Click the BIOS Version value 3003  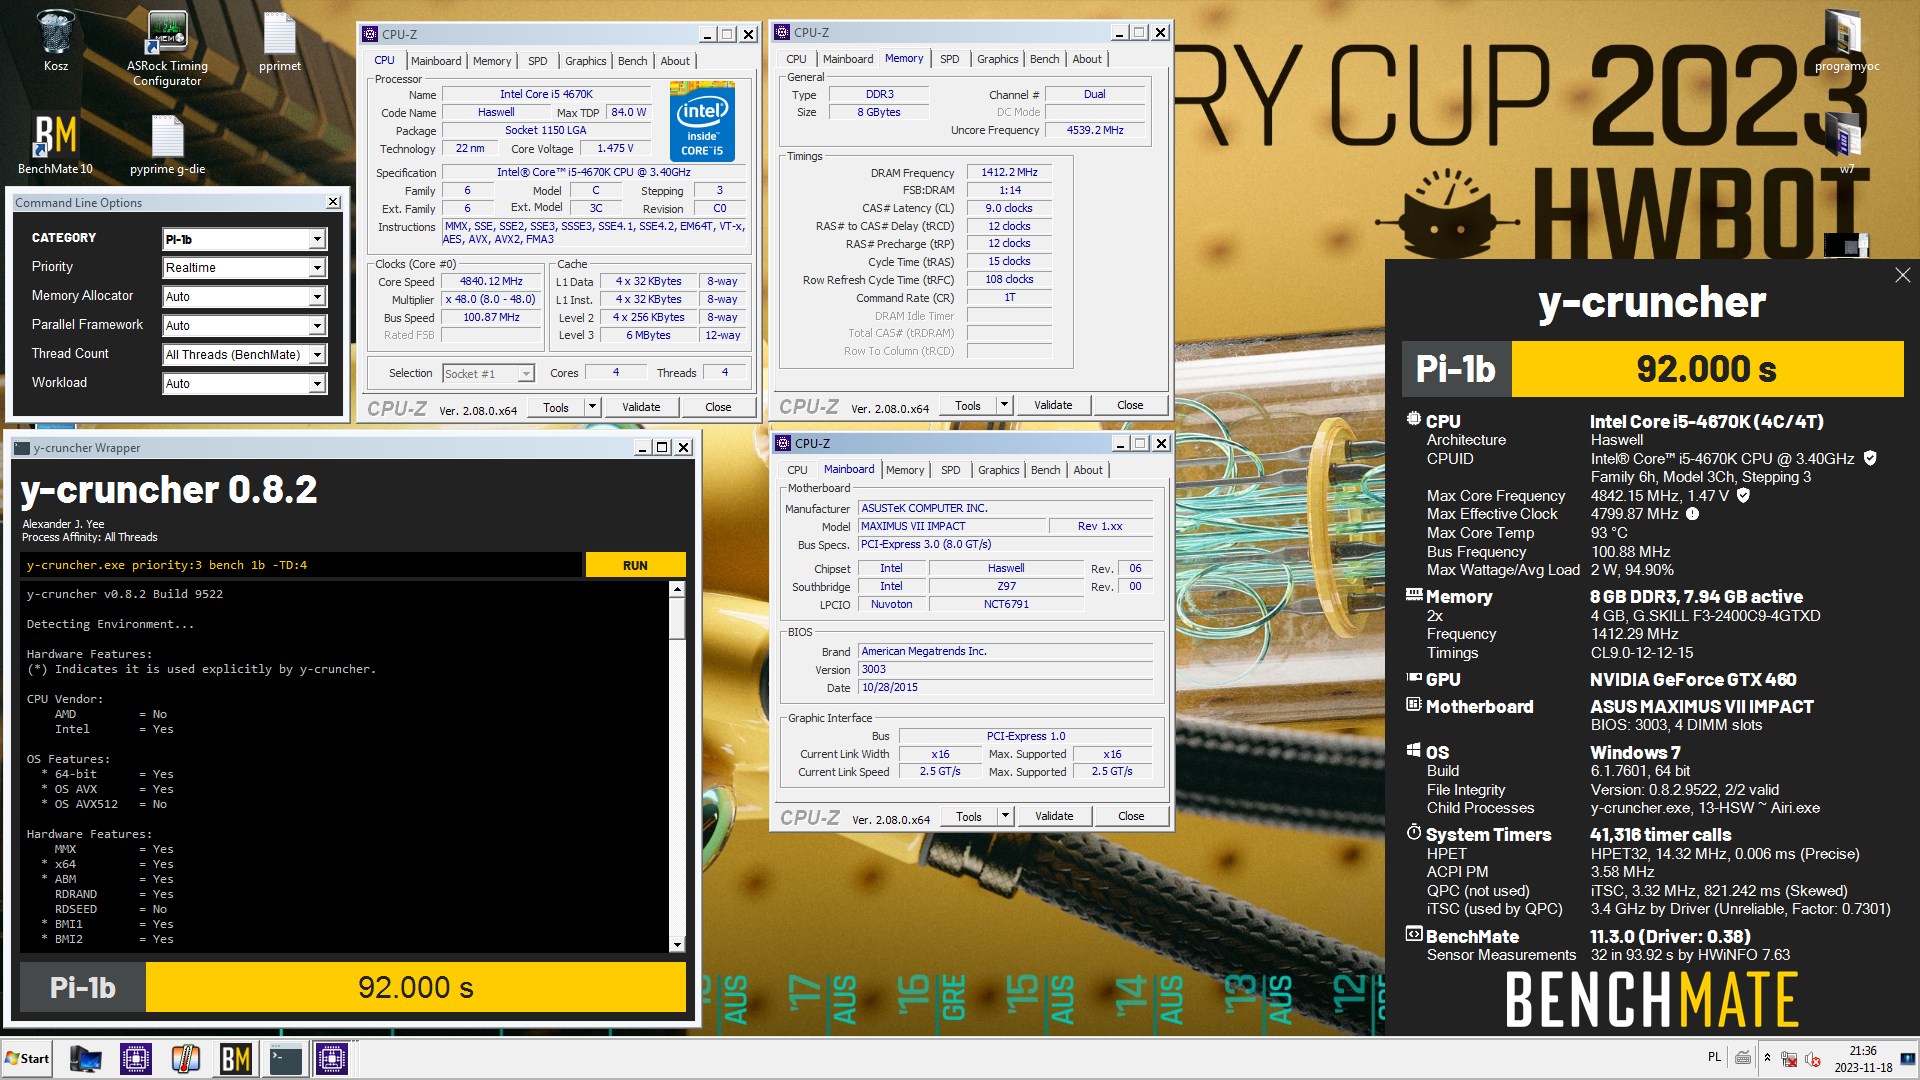[1005, 670]
